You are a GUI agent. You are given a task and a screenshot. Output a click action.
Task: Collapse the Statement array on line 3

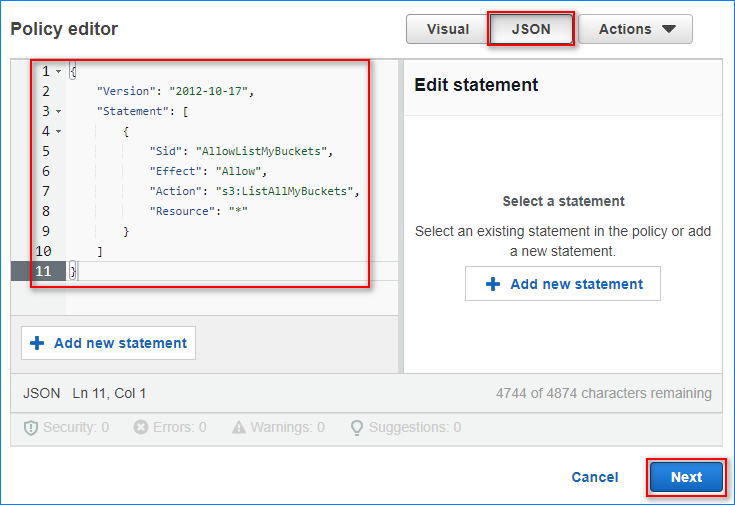(x=58, y=111)
